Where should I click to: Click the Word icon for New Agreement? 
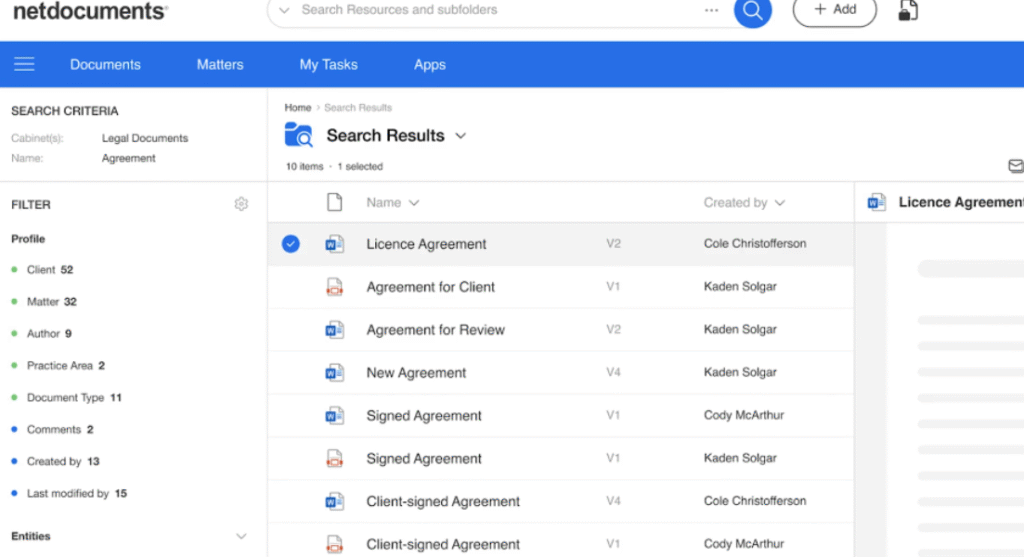[x=335, y=373]
